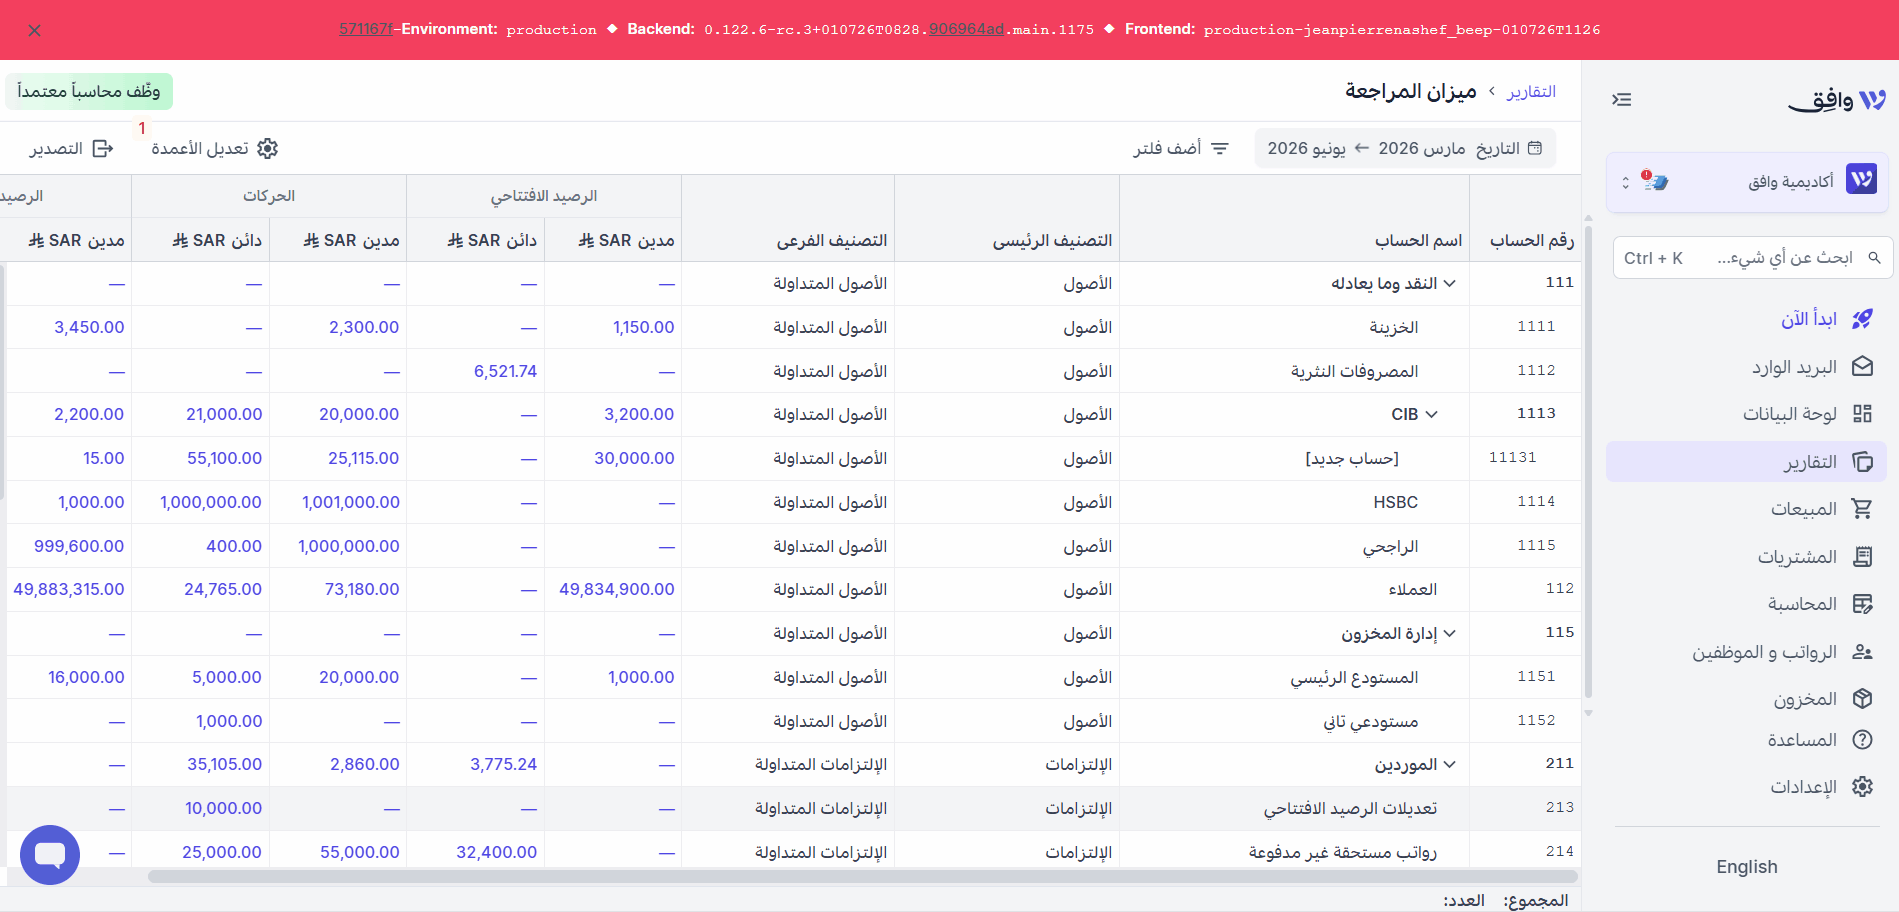Viewport: 1899px width, 912px height.
Task: Click the Wafeq logo
Action: pyautogui.click(x=1836, y=99)
